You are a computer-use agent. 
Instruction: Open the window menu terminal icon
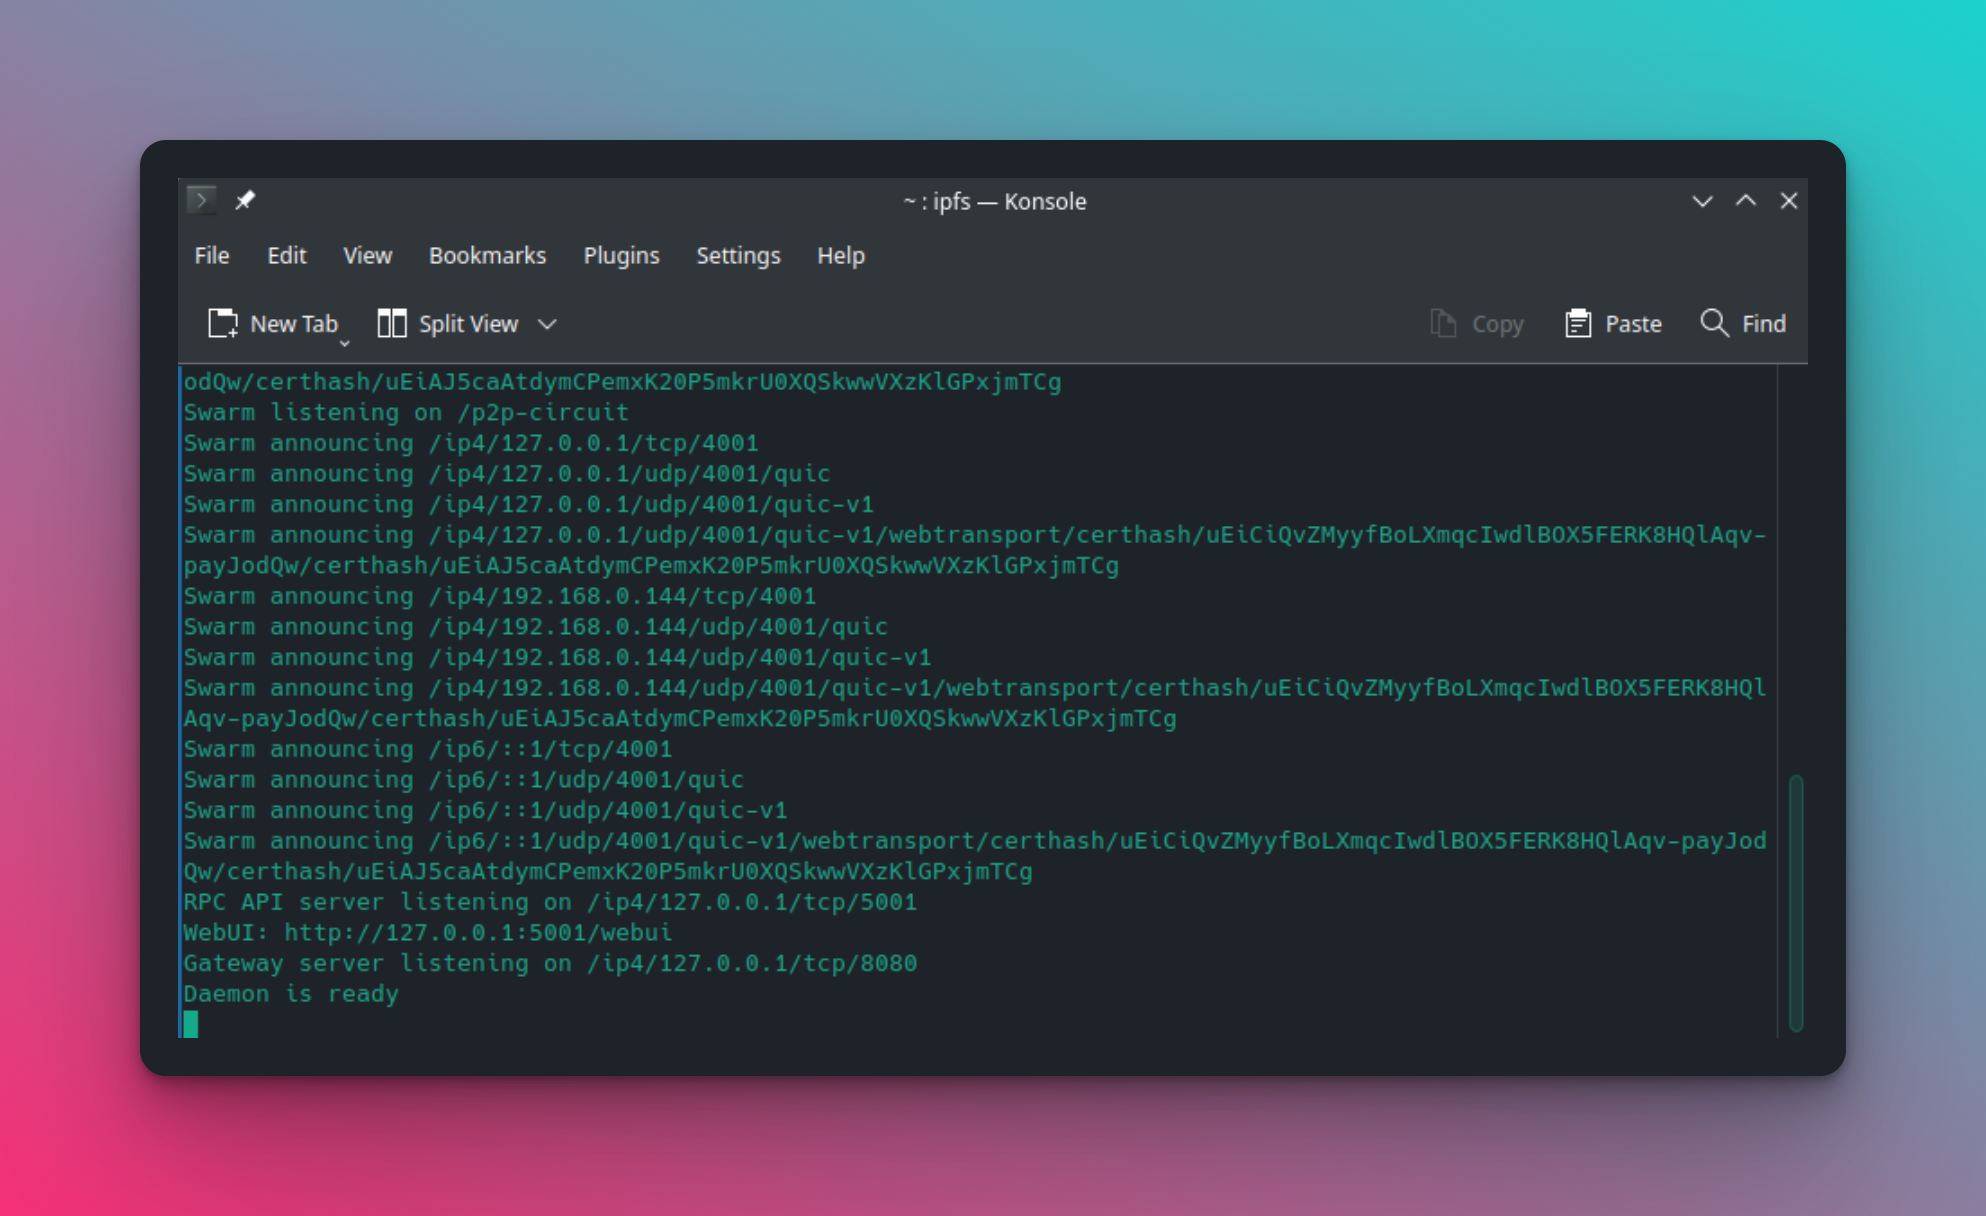click(x=201, y=200)
